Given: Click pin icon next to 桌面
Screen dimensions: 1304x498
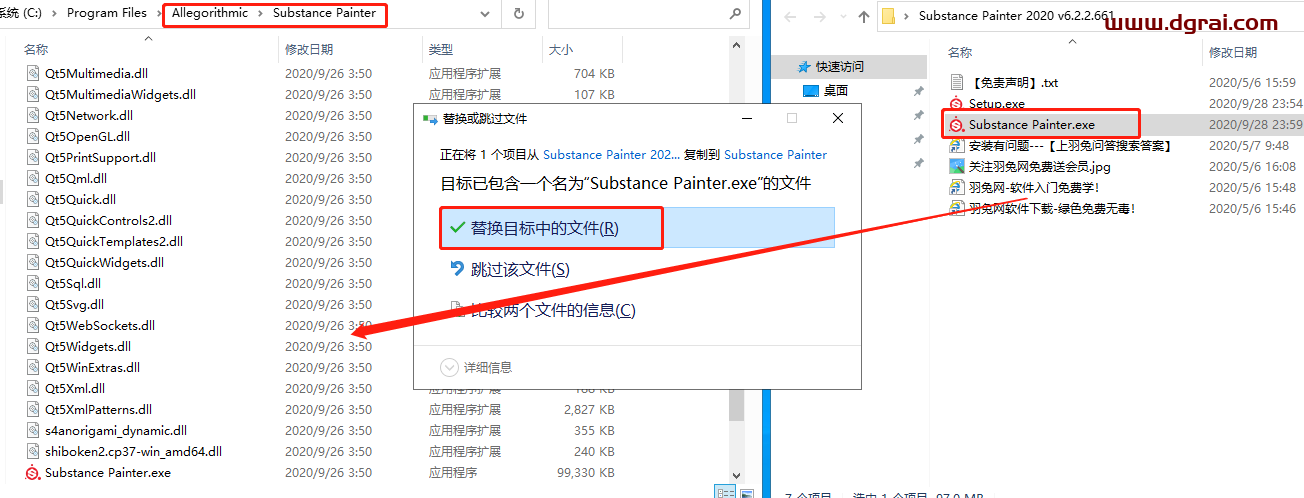Looking at the screenshot, I should pyautogui.click(x=919, y=91).
